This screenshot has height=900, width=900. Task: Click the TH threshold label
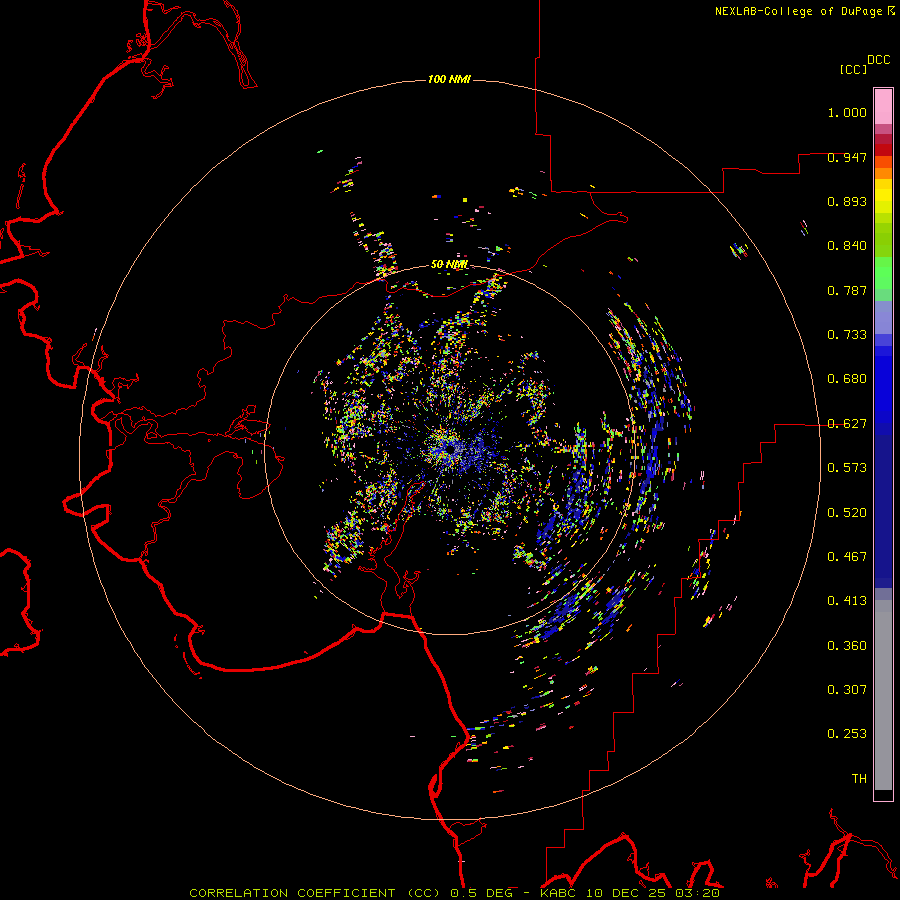(x=859, y=779)
